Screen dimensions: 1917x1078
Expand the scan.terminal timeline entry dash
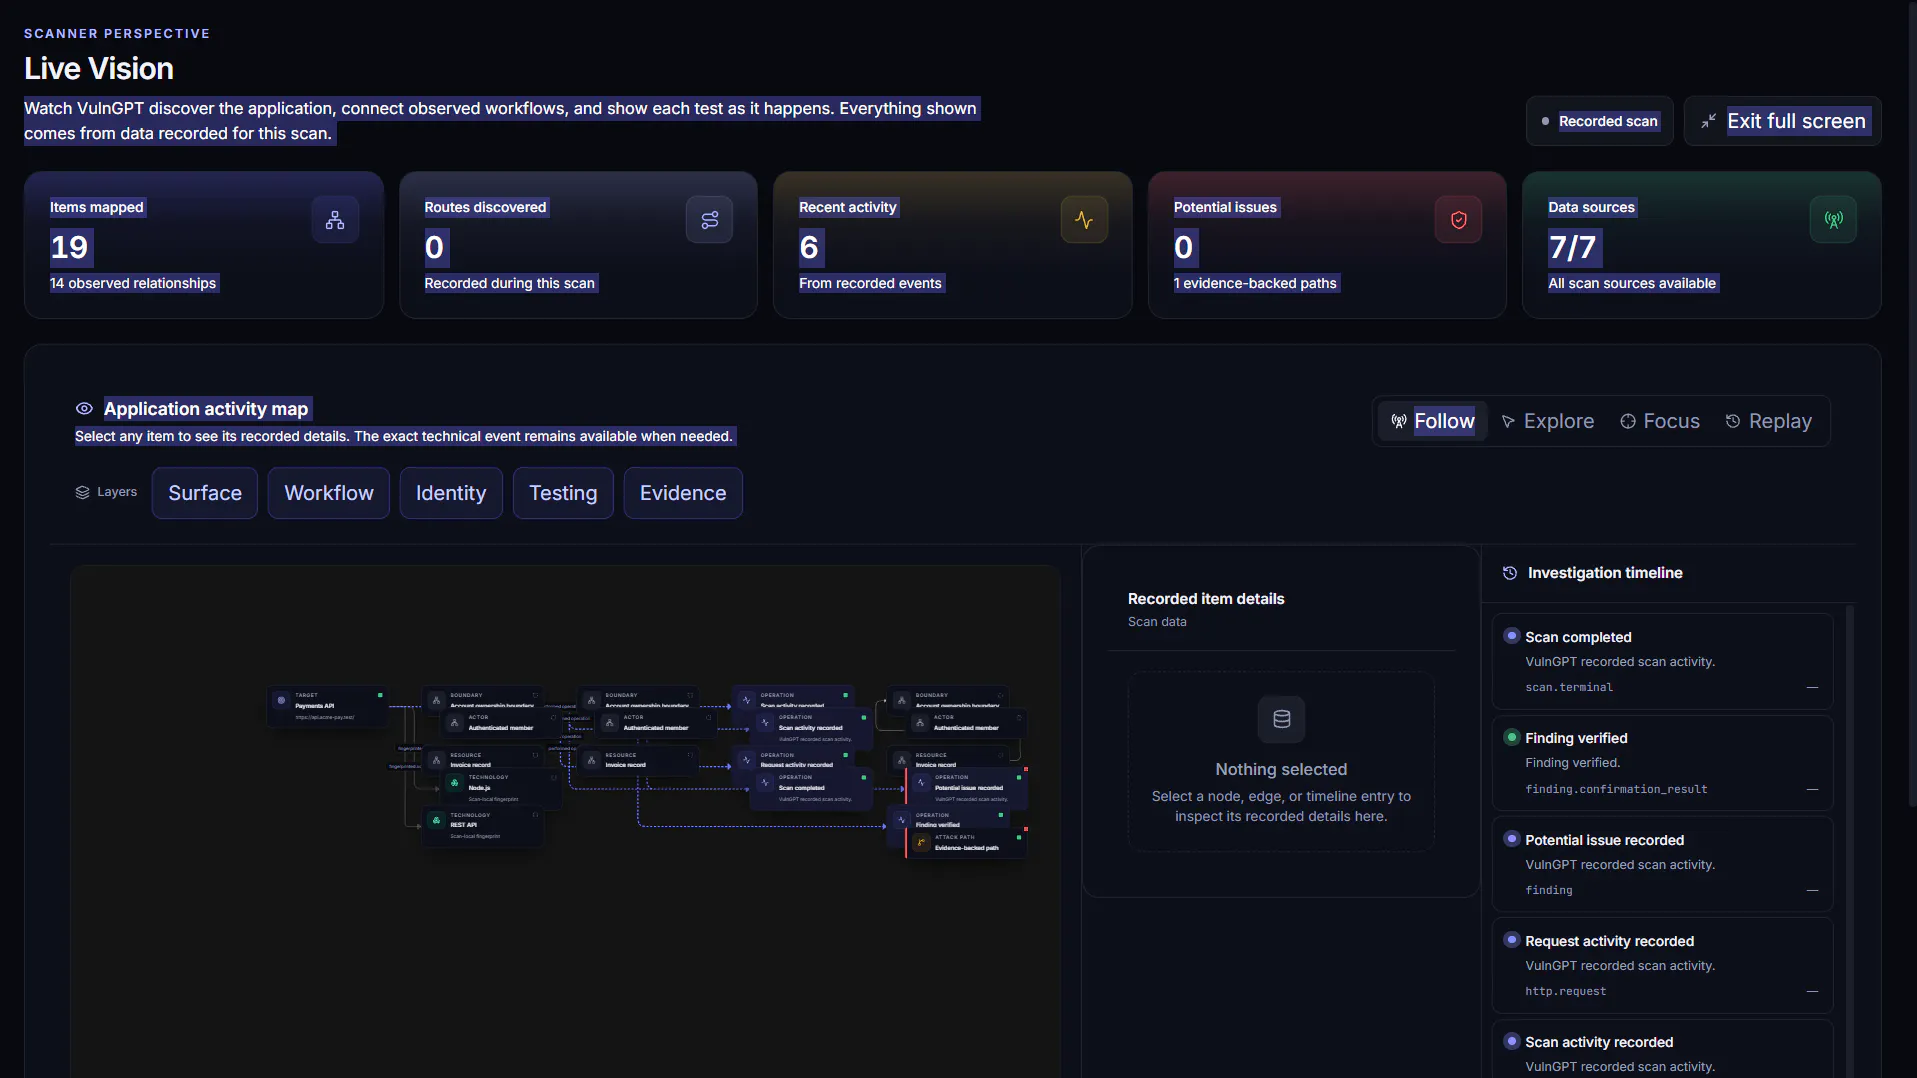coord(1812,688)
